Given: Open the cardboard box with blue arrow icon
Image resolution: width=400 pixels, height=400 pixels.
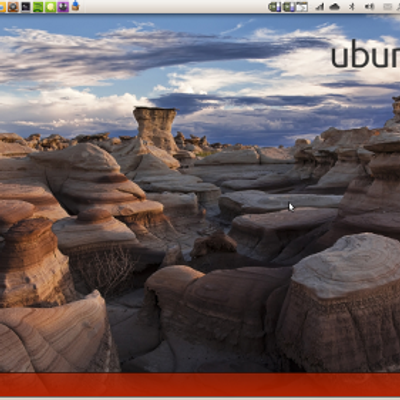Looking at the screenshot, I should point(75,6).
